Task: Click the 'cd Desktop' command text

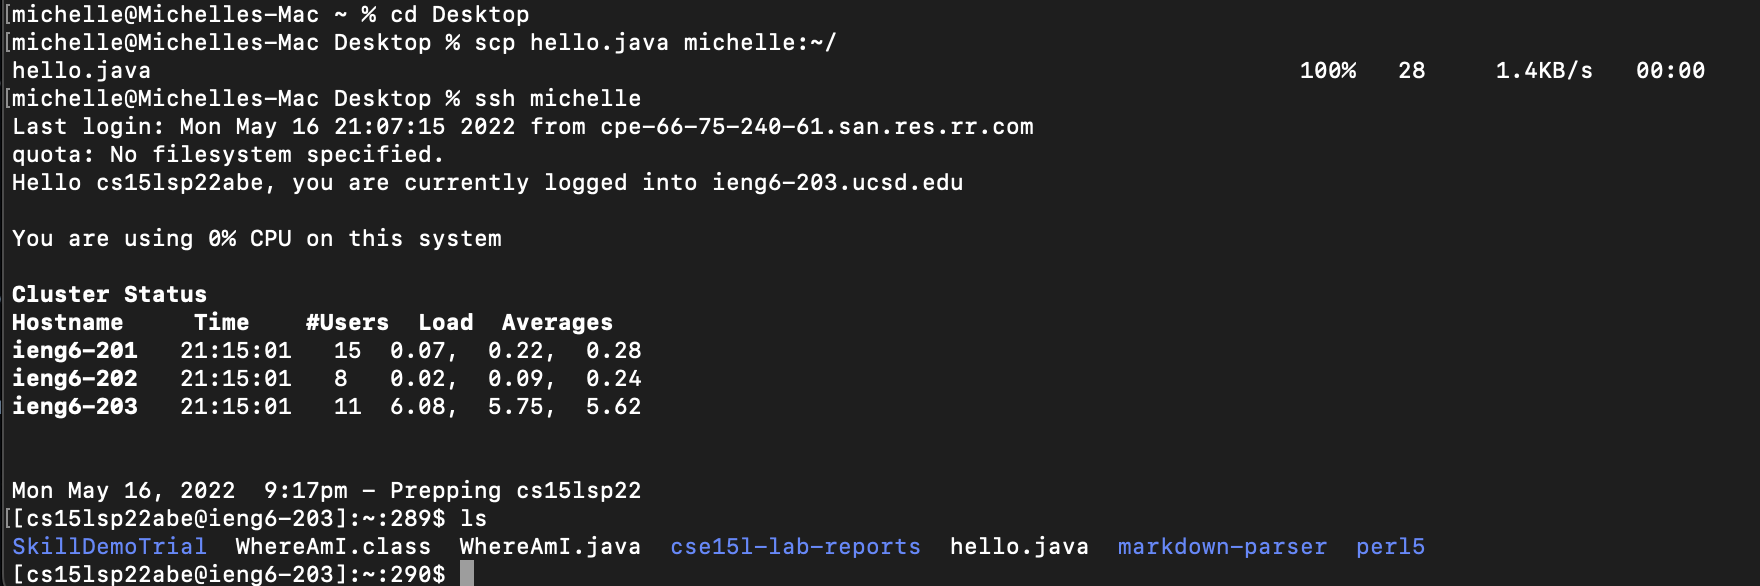Action: [x=459, y=15]
